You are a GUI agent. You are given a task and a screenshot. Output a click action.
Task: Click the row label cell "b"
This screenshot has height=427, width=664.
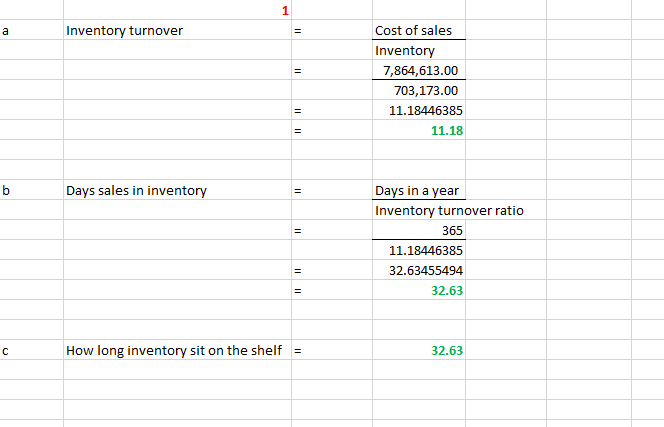(x=8, y=191)
